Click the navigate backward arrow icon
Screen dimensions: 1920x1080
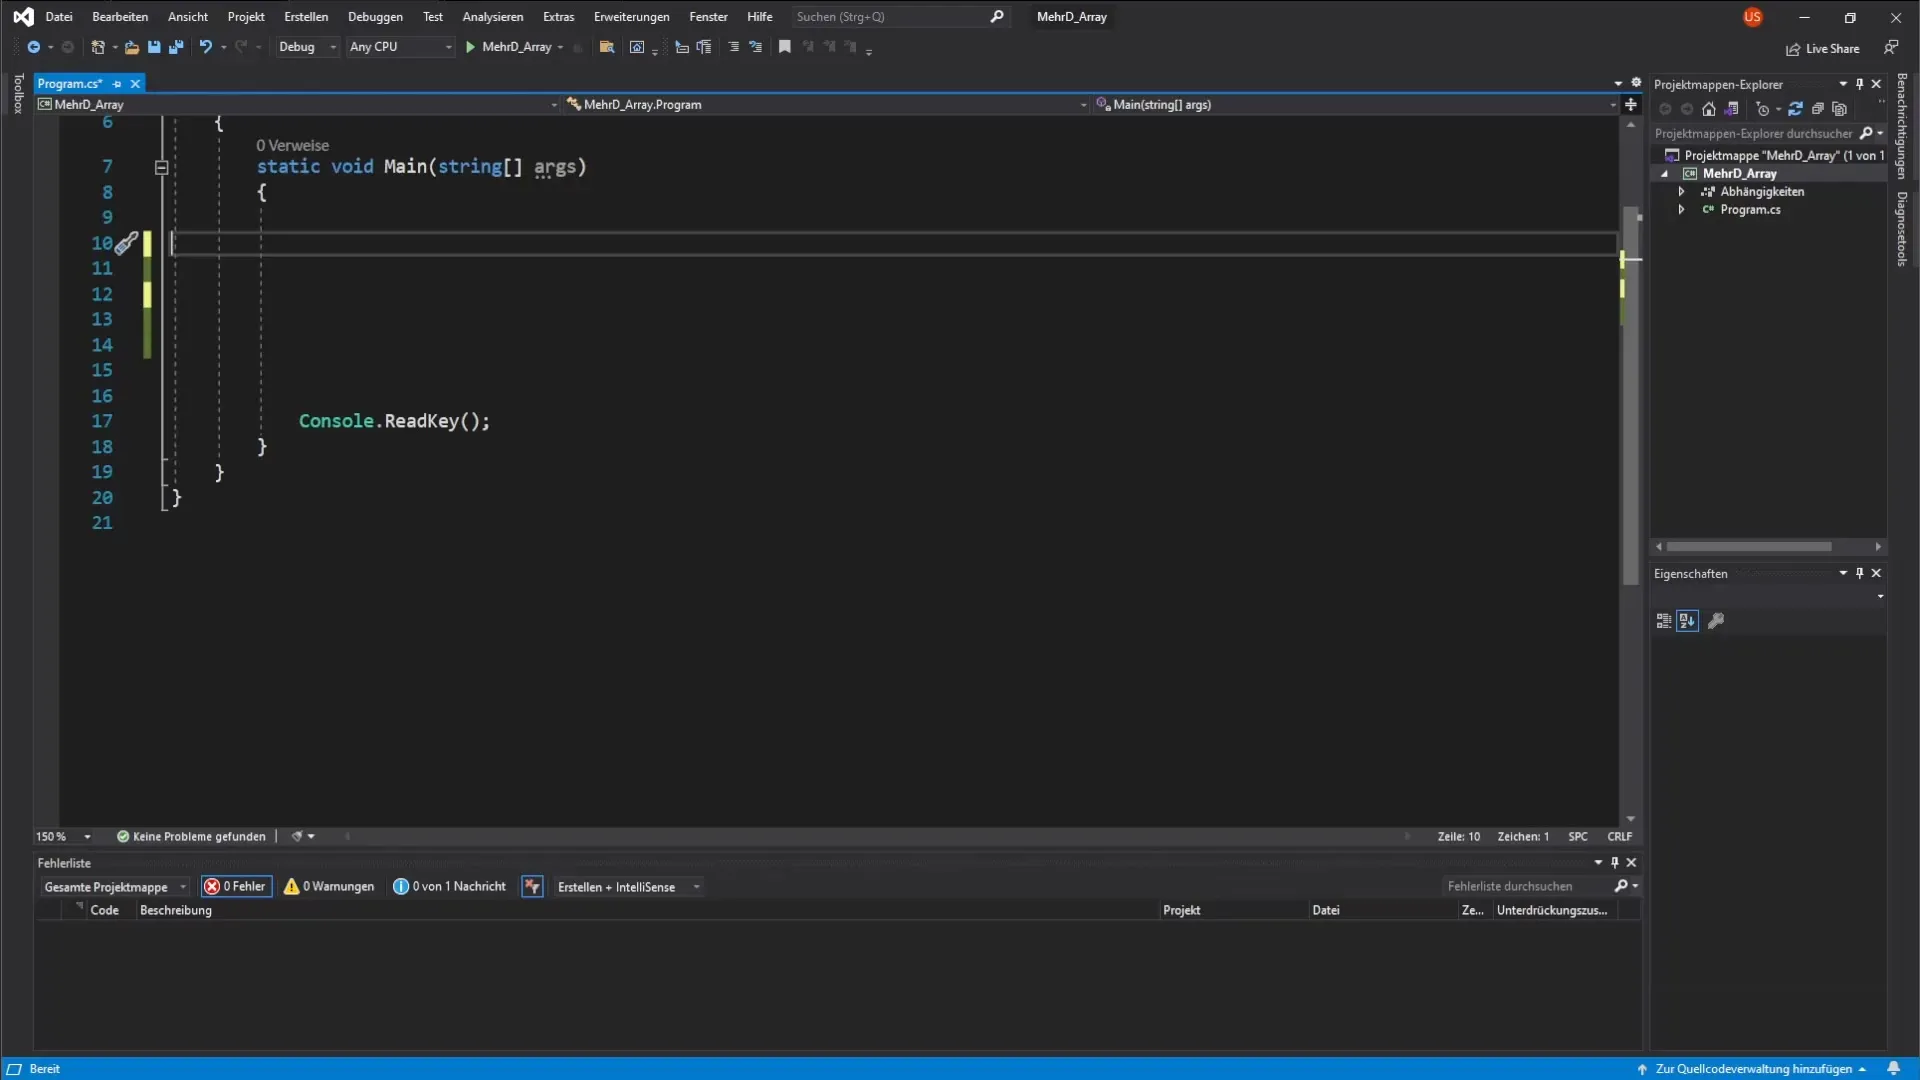click(33, 47)
